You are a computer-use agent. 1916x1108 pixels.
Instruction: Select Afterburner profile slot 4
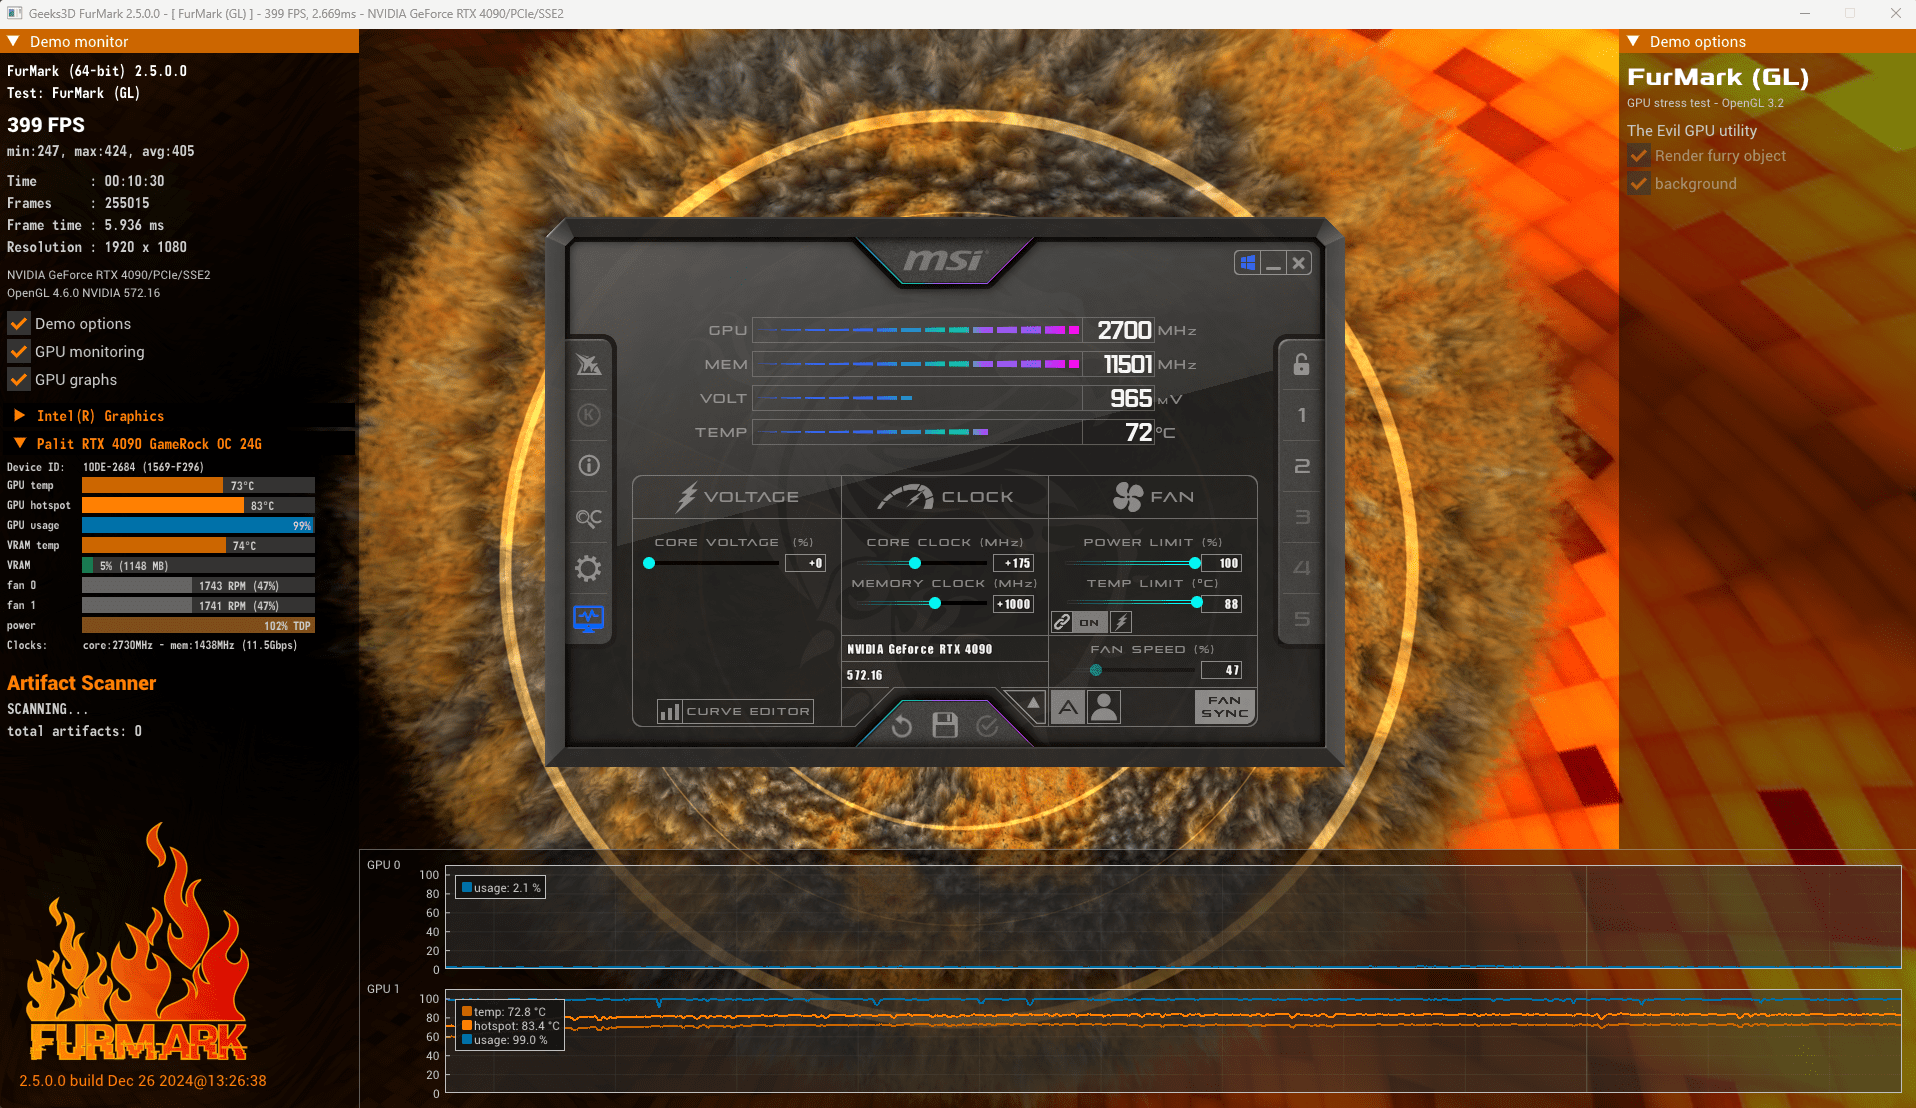(x=1301, y=568)
